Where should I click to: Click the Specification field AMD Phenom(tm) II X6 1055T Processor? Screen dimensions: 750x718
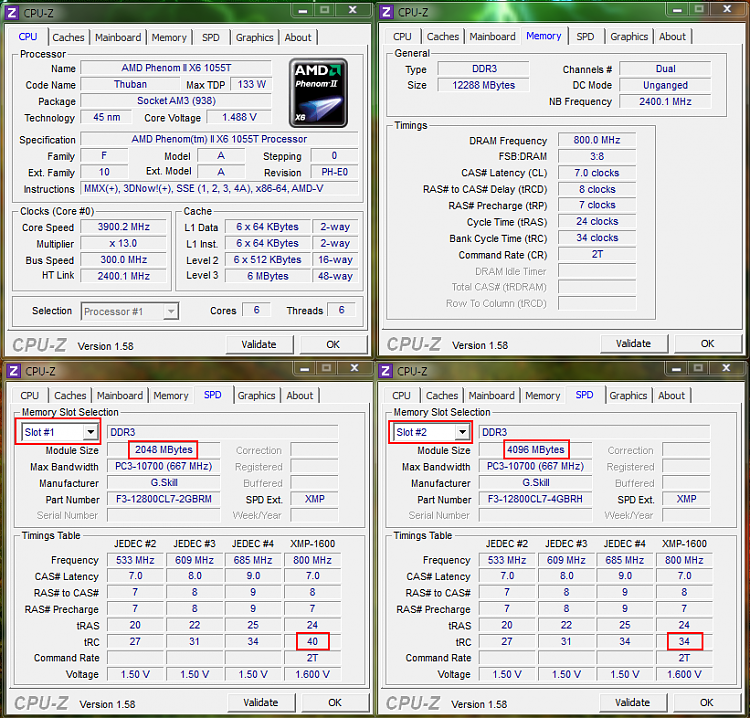click(219, 139)
